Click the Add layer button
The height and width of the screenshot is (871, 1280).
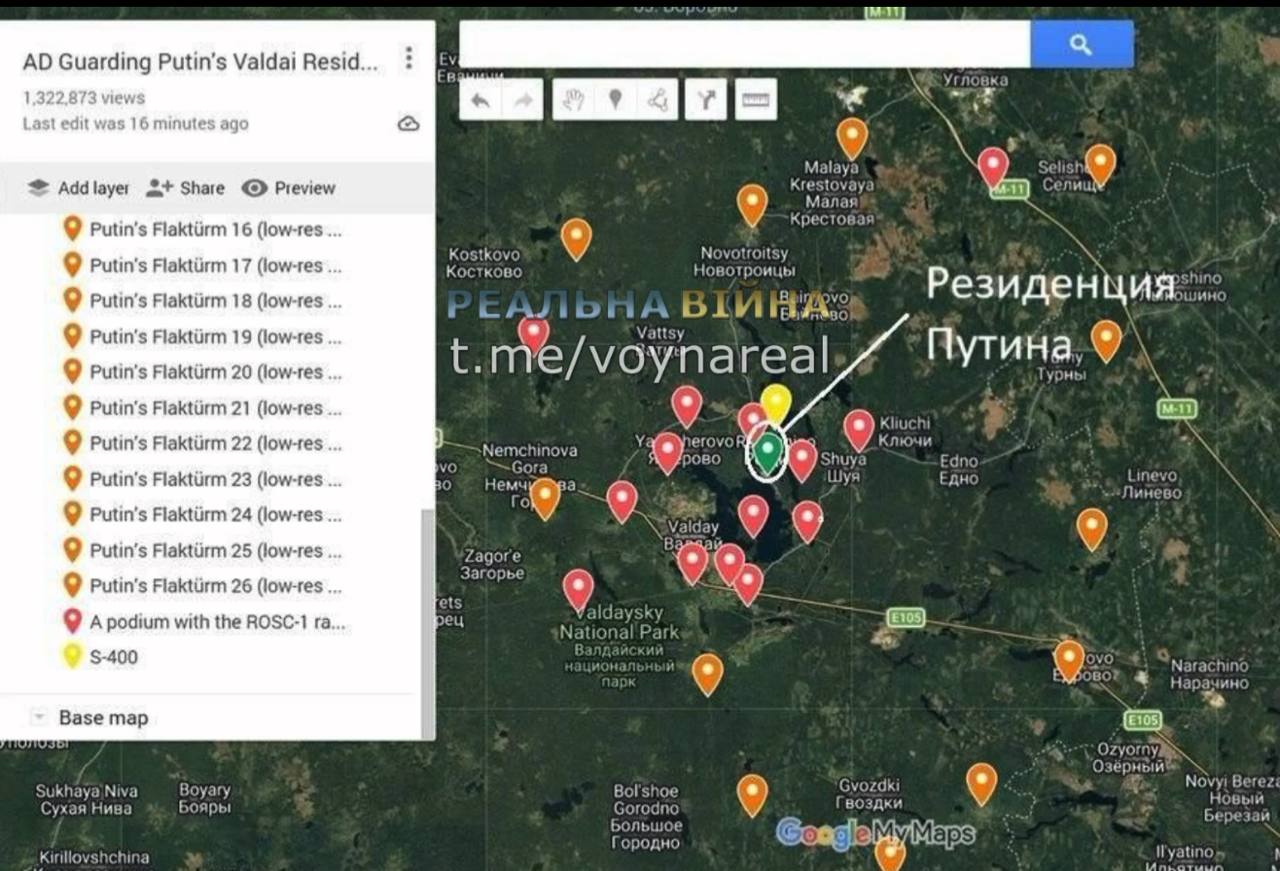point(78,188)
